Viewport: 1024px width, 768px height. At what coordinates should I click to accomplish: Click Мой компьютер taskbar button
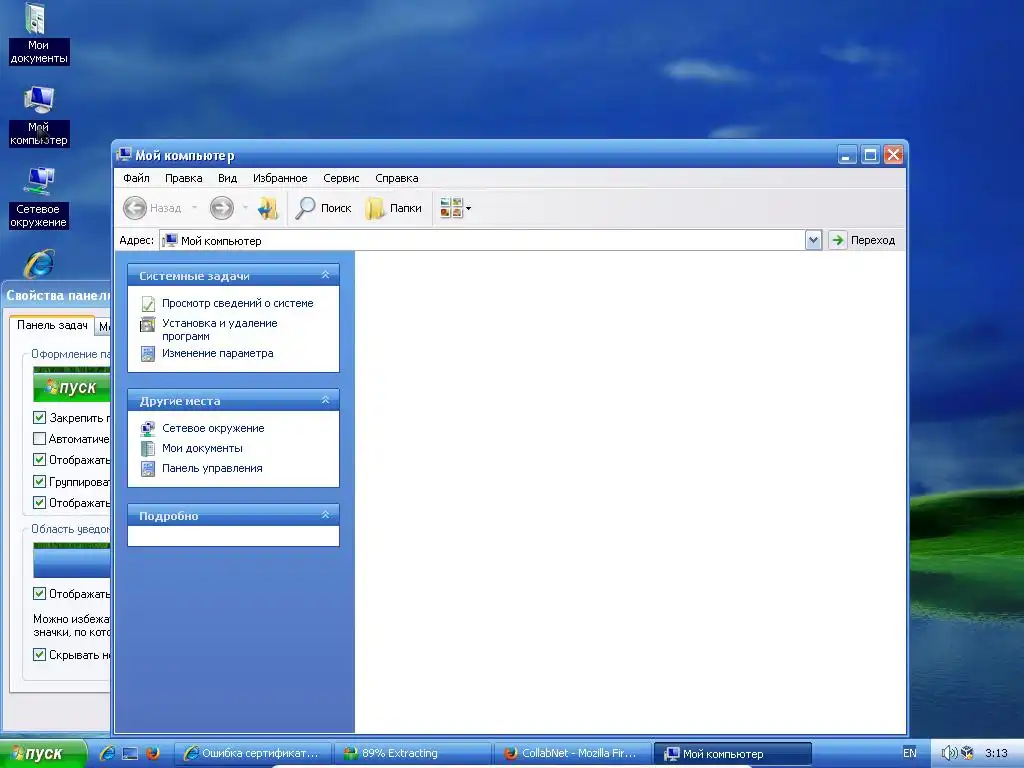pos(733,754)
